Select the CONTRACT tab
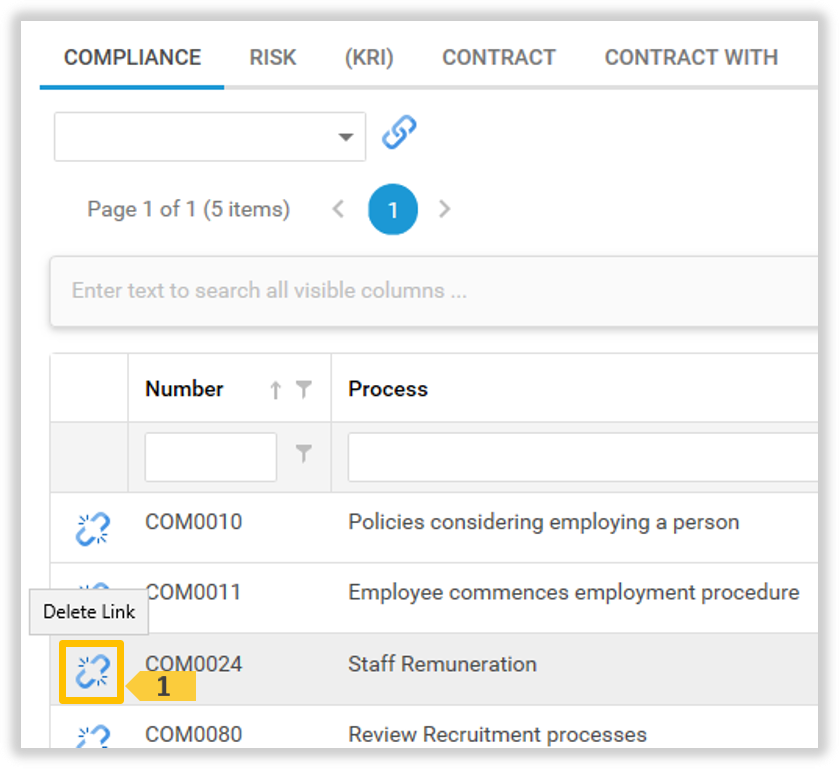 [x=498, y=58]
